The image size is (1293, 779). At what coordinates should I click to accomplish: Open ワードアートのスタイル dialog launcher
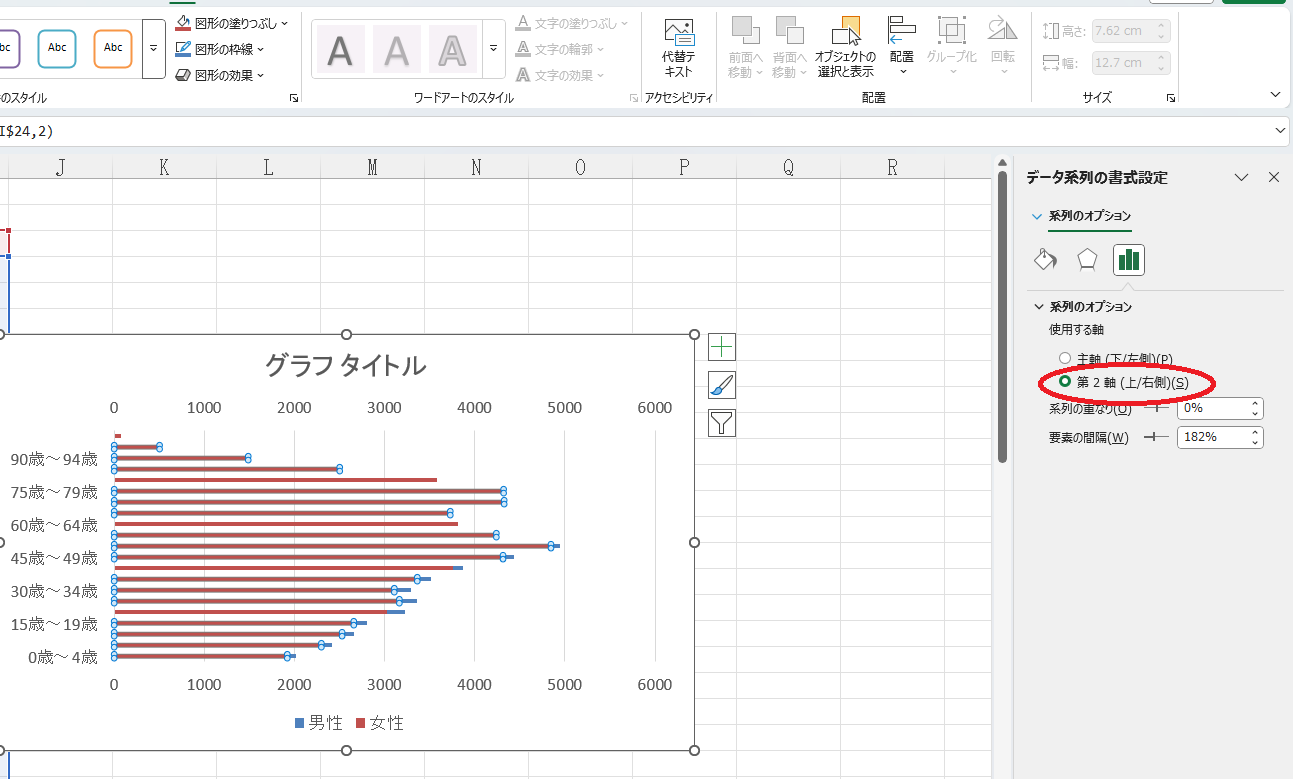[x=634, y=98]
